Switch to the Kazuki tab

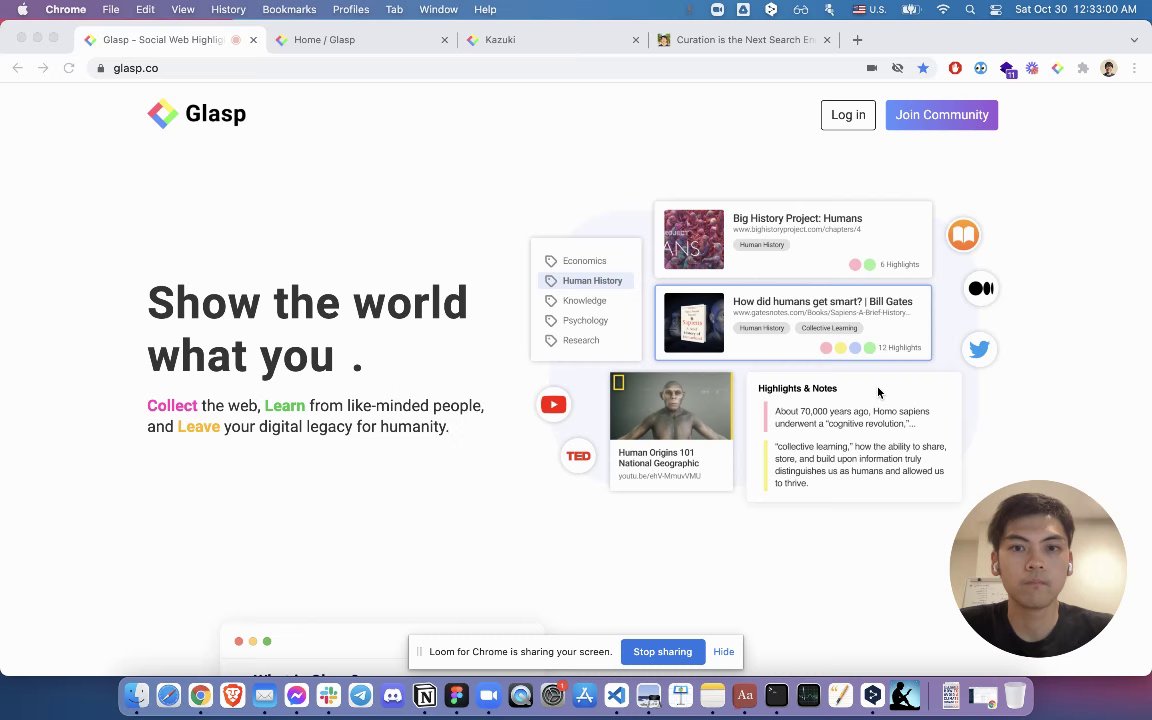tap(551, 40)
